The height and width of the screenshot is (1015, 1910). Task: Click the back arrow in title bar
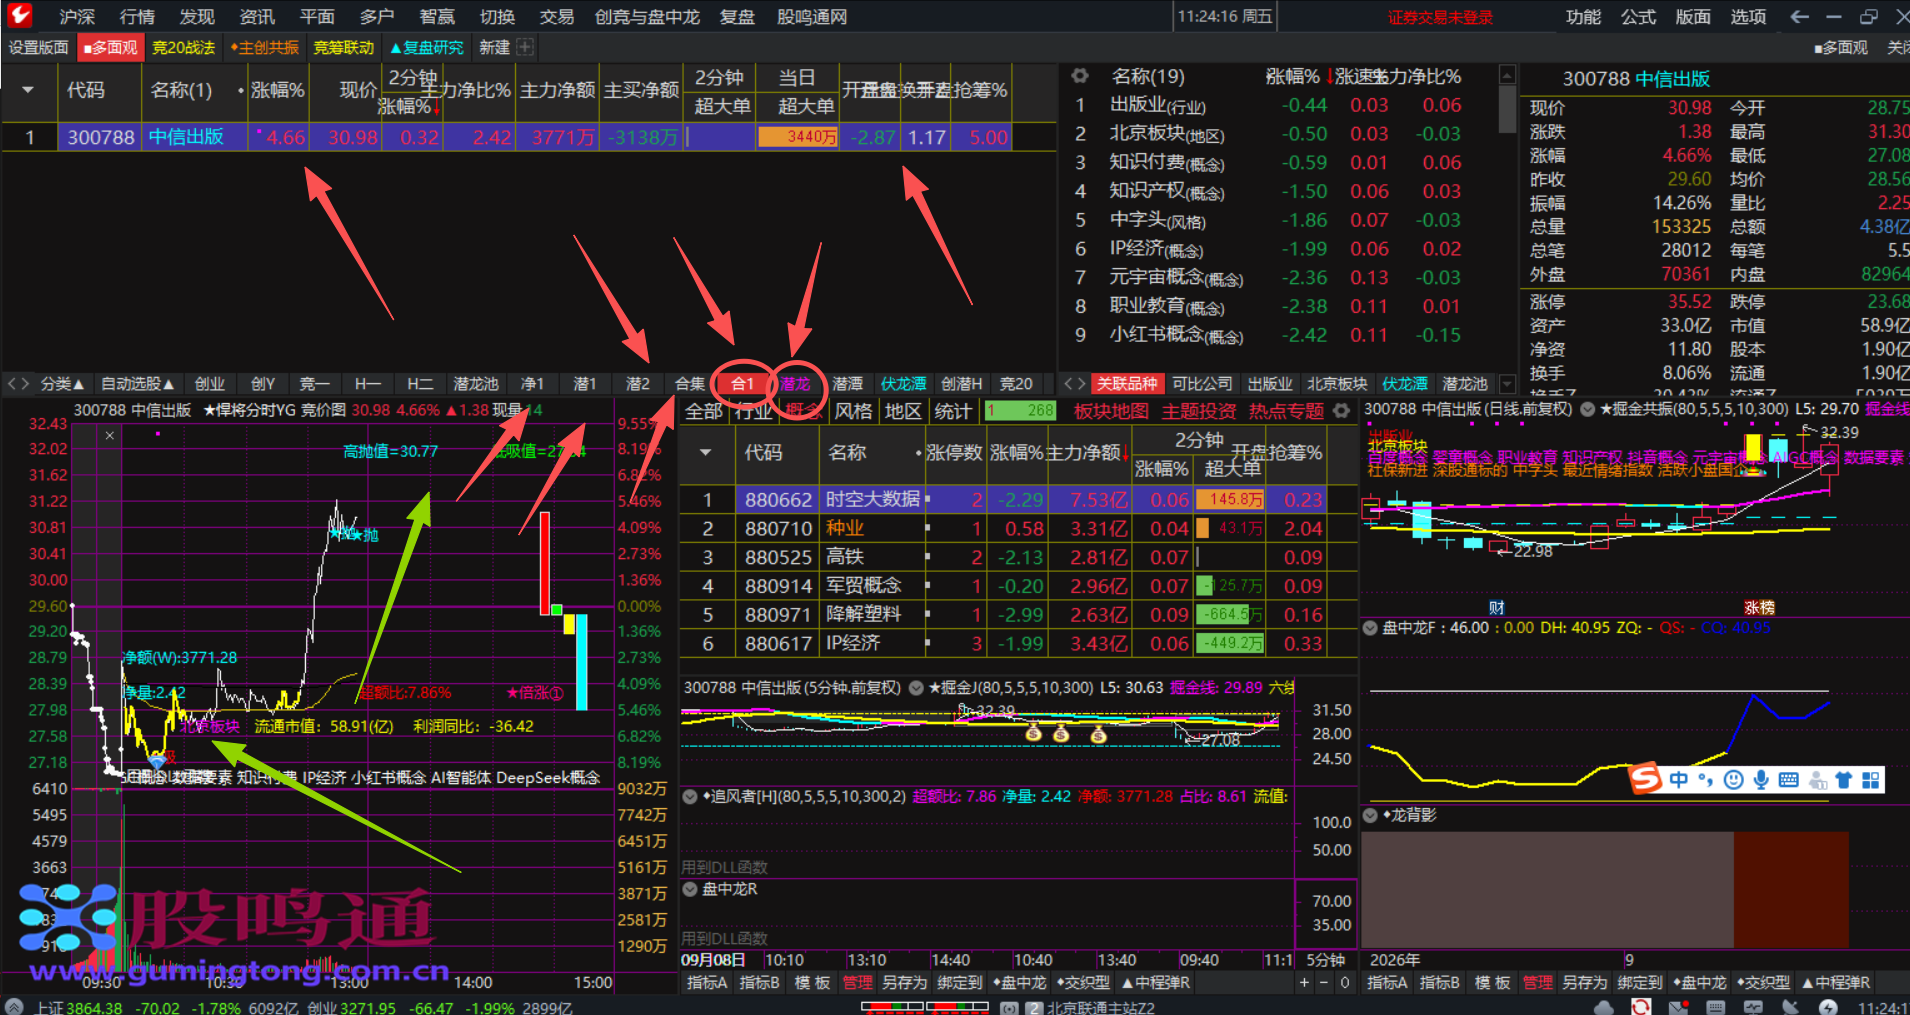point(1799,17)
